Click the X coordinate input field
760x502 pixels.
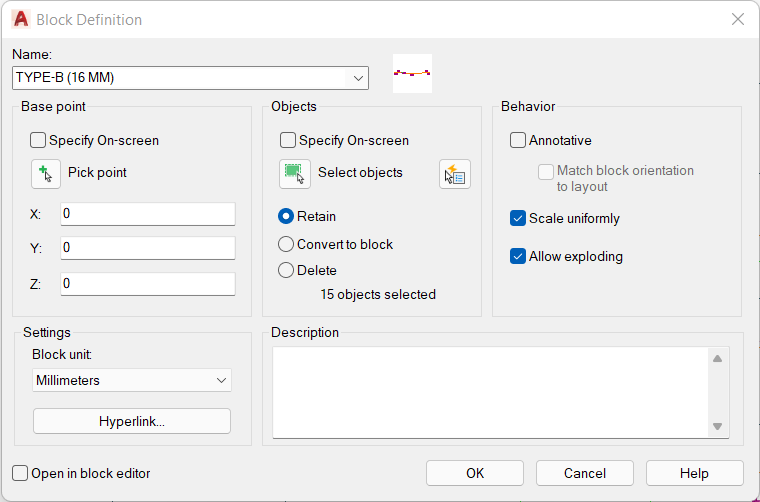[x=148, y=214]
